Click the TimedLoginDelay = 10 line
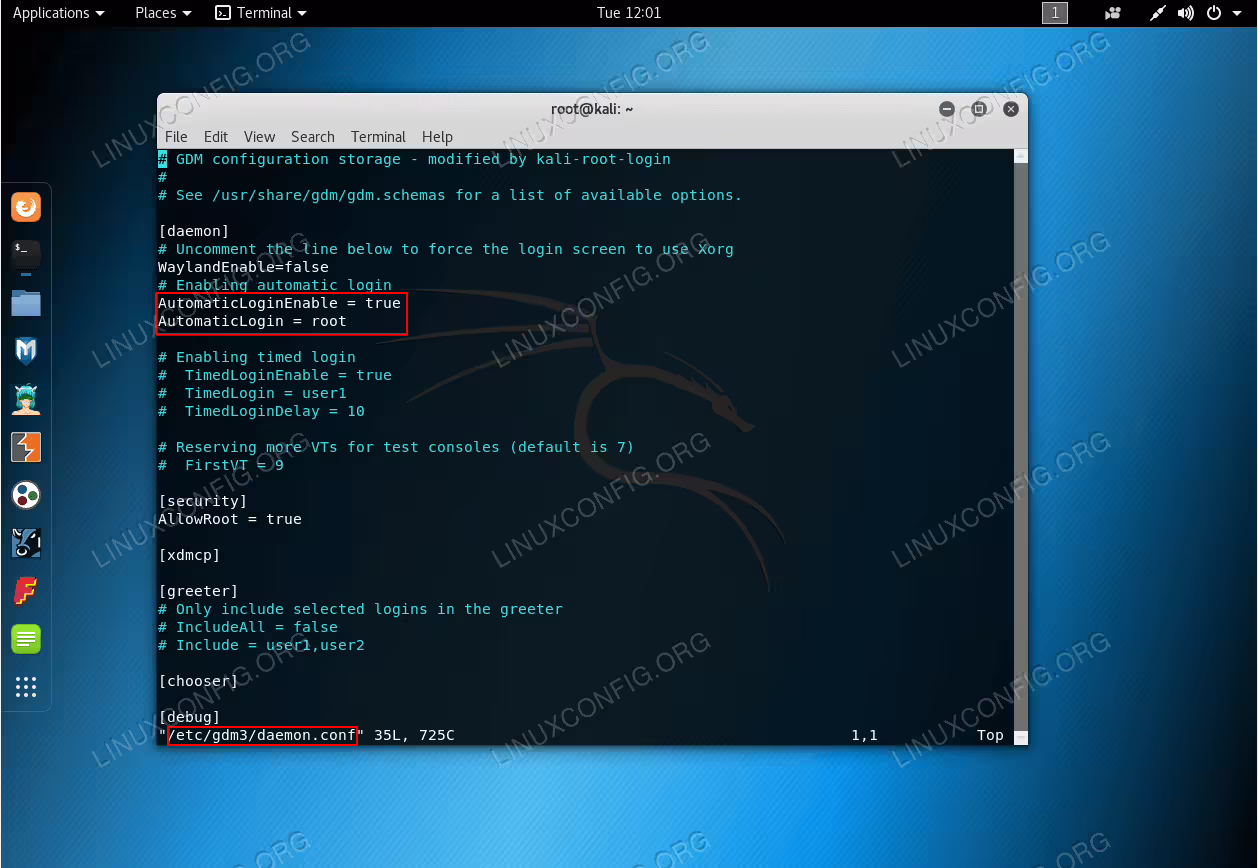Image resolution: width=1258 pixels, height=868 pixels. pos(261,411)
